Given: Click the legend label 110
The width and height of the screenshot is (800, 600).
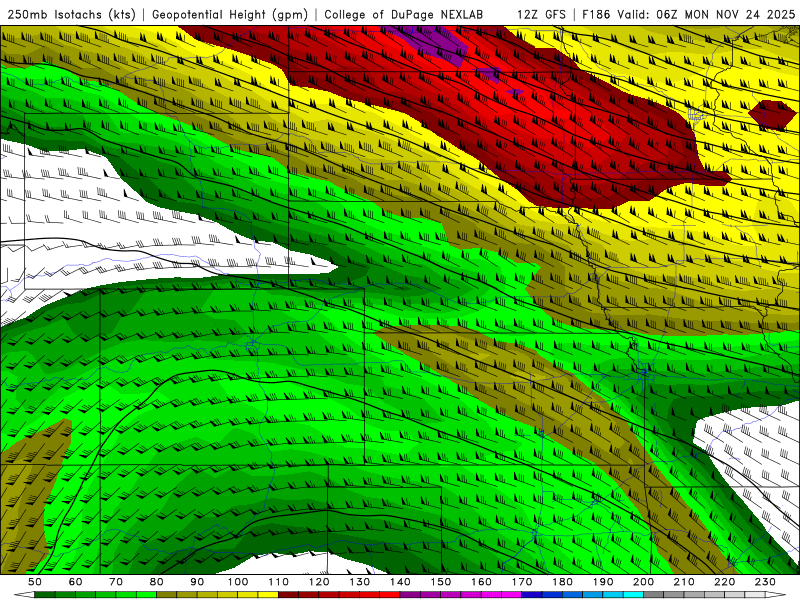Looking at the screenshot, I should (279, 582).
